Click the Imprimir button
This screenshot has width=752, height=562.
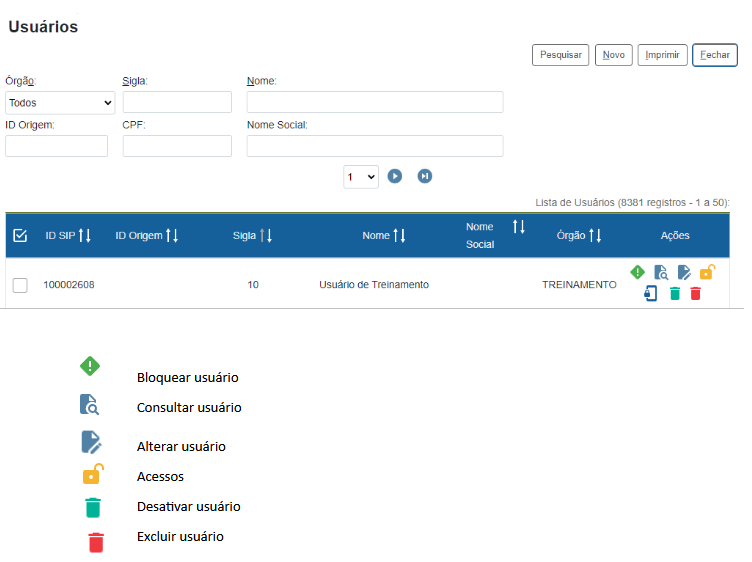[662, 55]
